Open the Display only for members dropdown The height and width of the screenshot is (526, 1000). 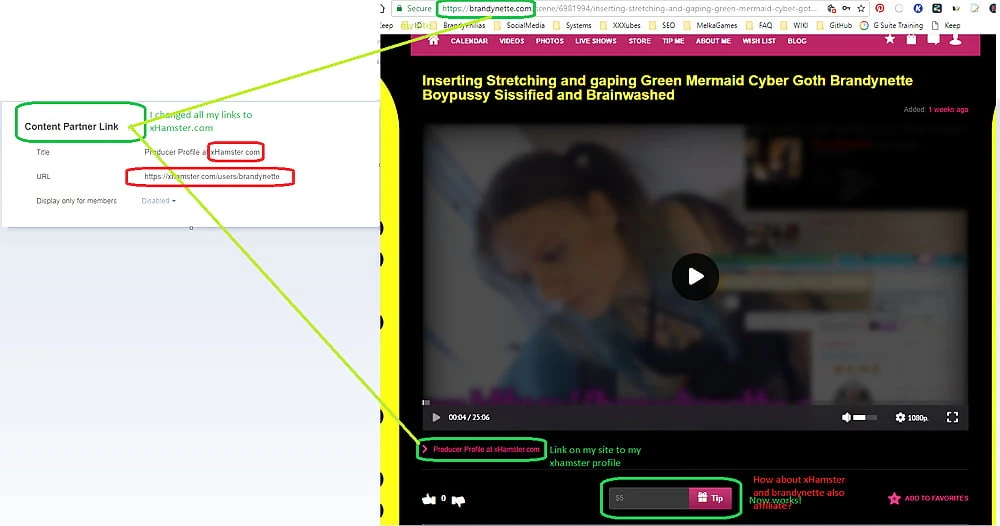158,201
